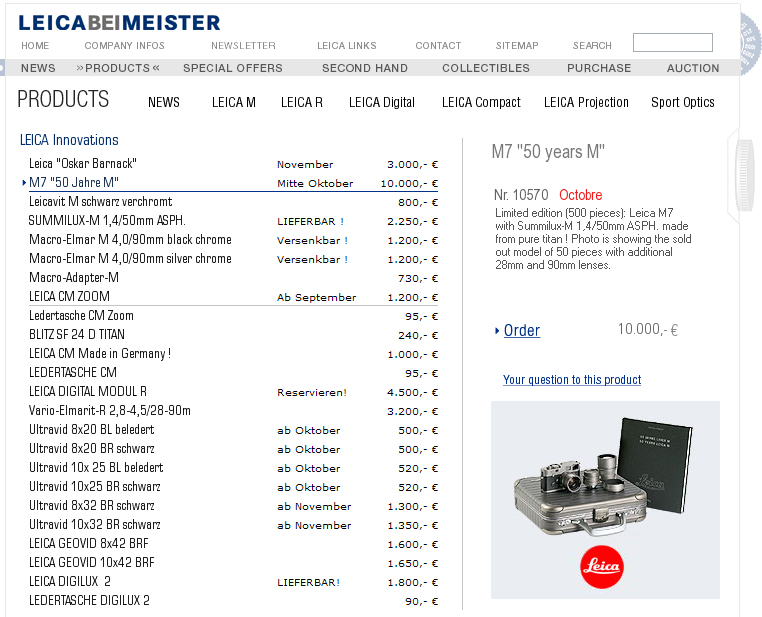Viewport: 762px width, 617px height.
Task: Select Ultravid 8x32 BR schwarz item
Action: (92, 505)
